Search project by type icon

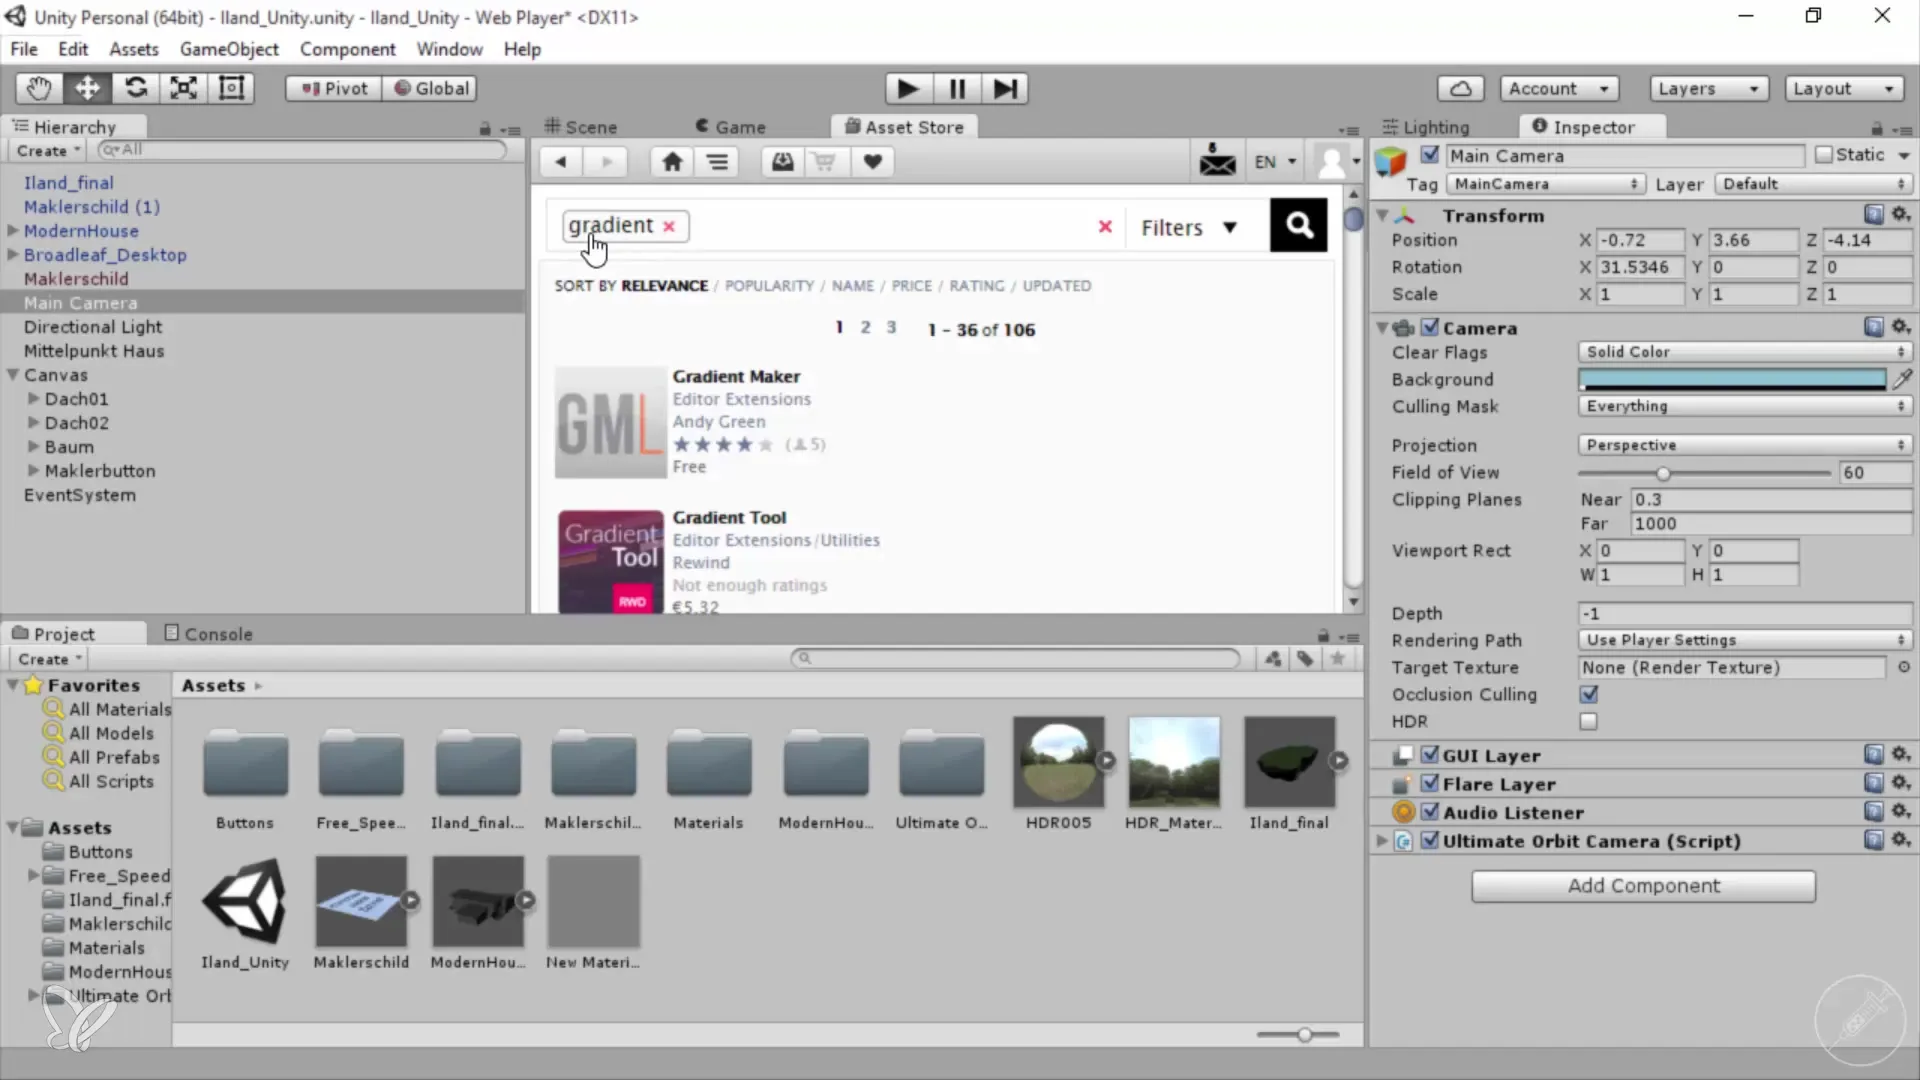tap(1272, 659)
